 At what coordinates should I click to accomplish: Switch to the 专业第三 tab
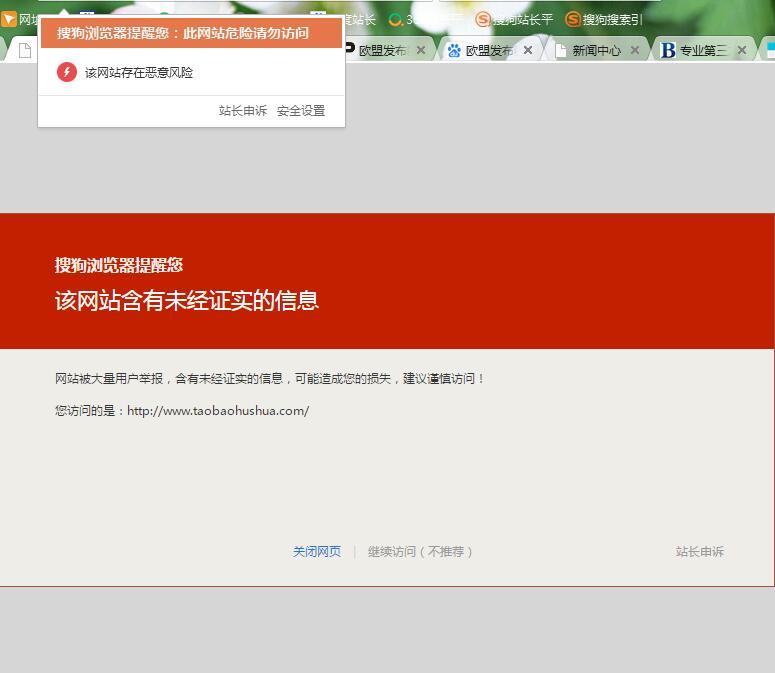[702, 50]
